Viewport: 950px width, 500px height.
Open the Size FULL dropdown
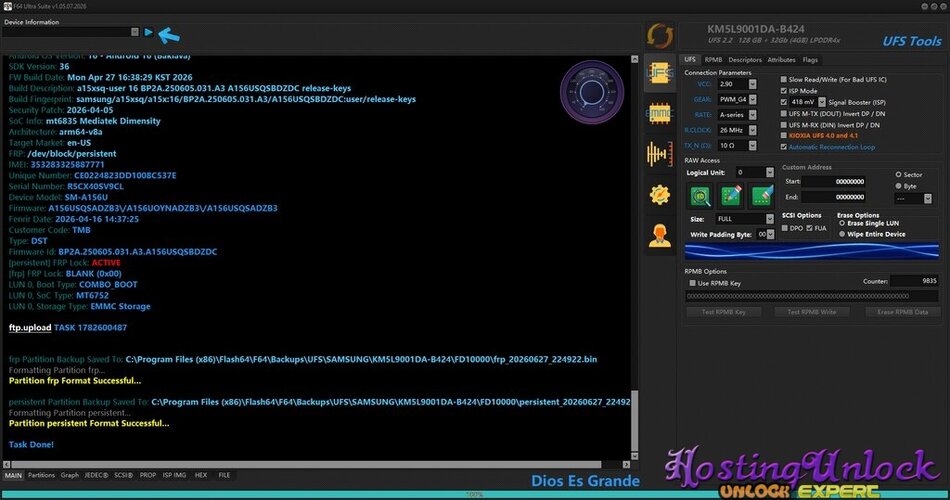pos(769,219)
